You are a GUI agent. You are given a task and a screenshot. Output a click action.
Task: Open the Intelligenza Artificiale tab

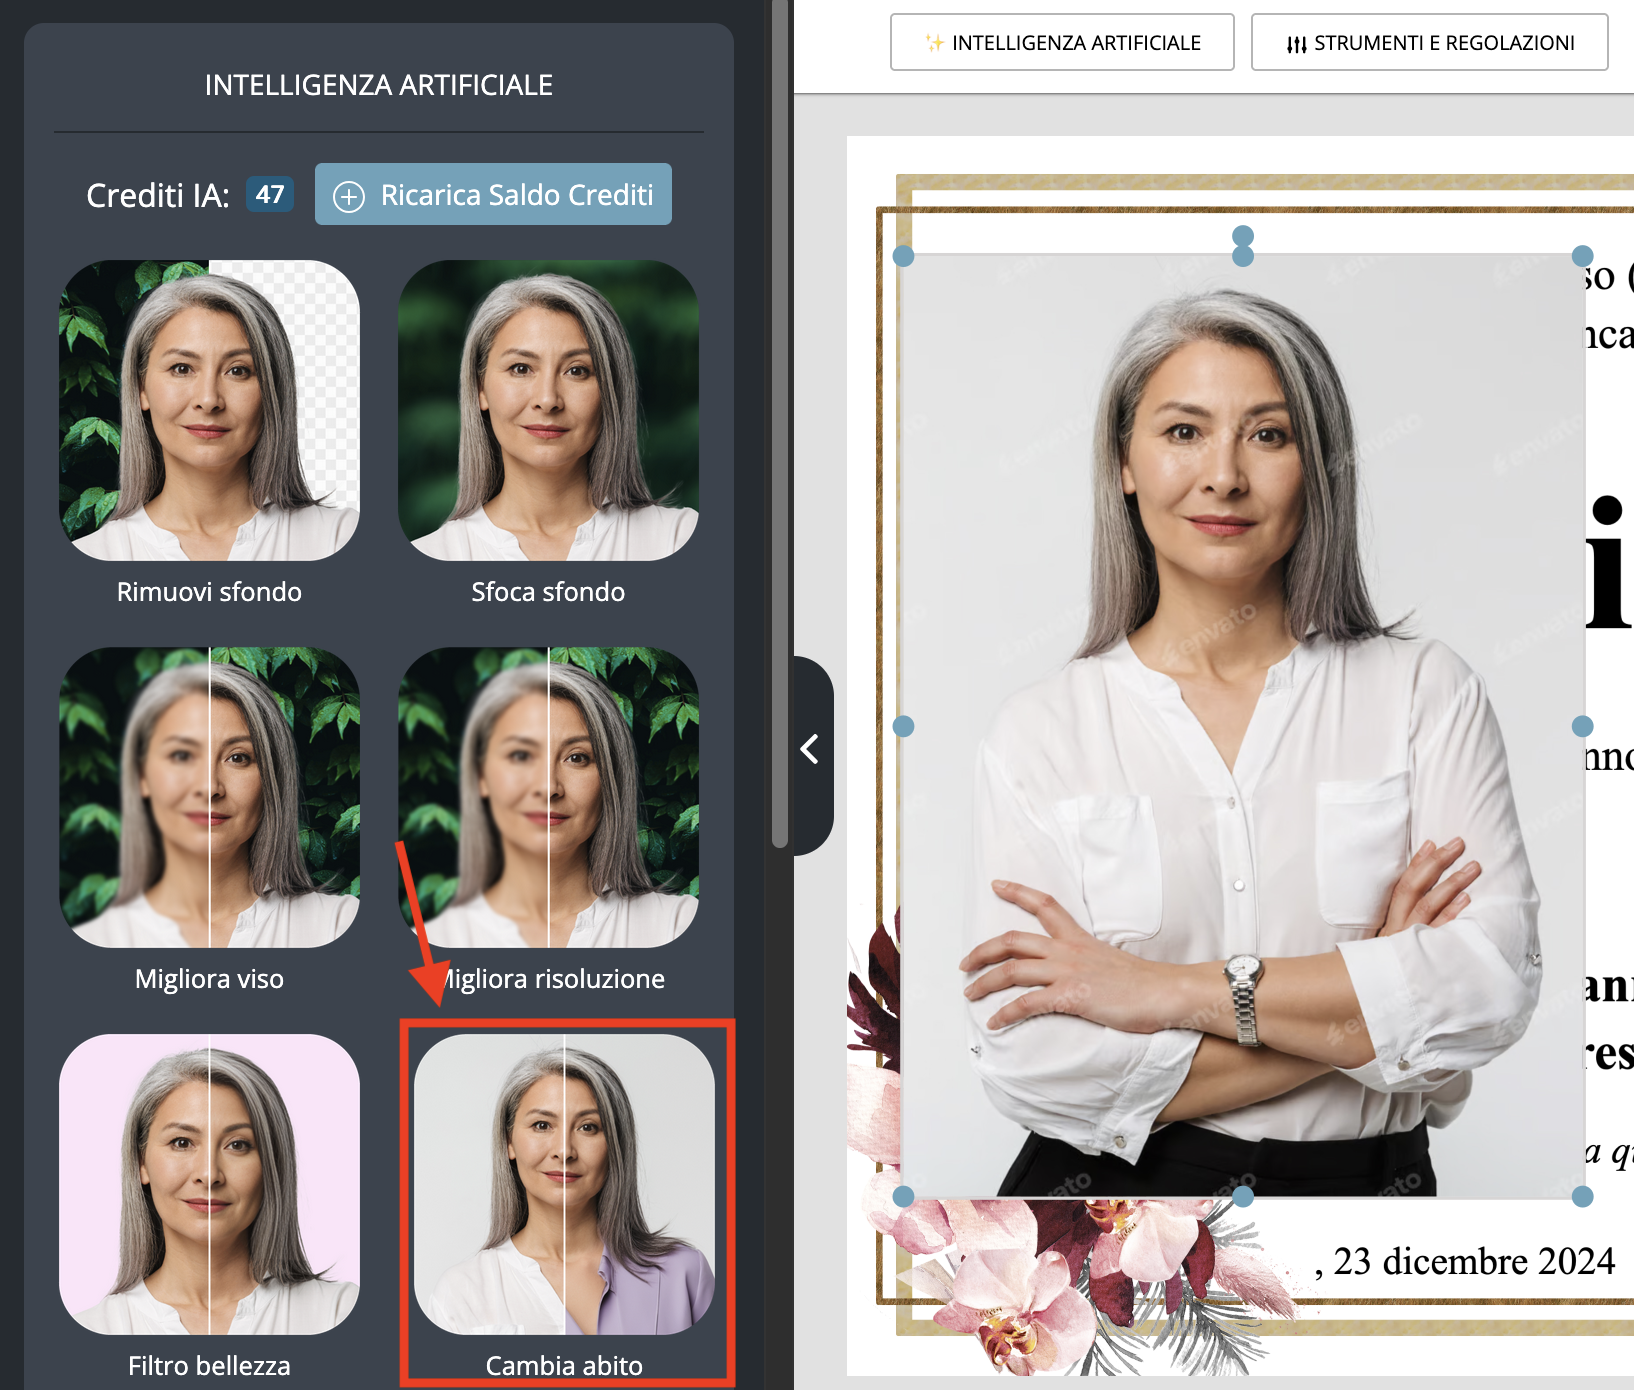[1061, 42]
